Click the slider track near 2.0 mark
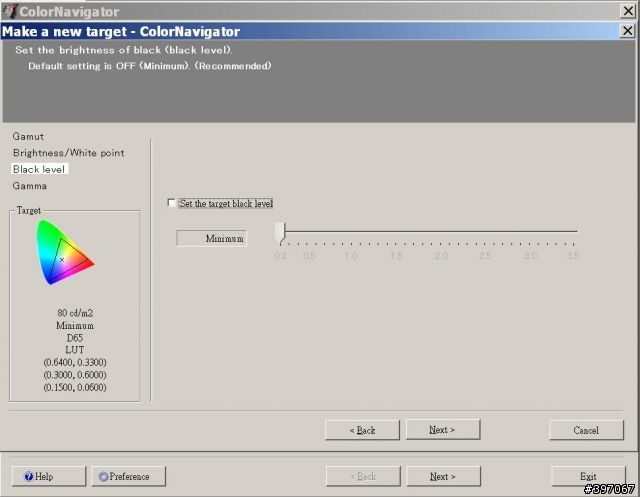640x497 pixels. [441, 231]
